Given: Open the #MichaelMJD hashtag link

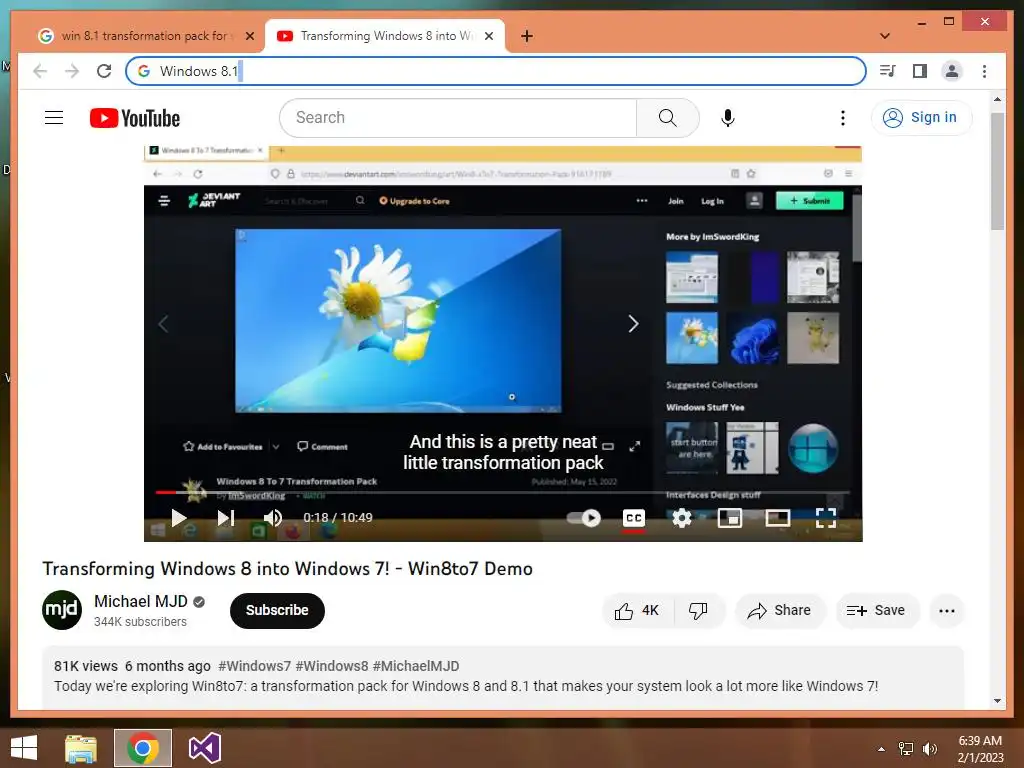Looking at the screenshot, I should click(416, 666).
